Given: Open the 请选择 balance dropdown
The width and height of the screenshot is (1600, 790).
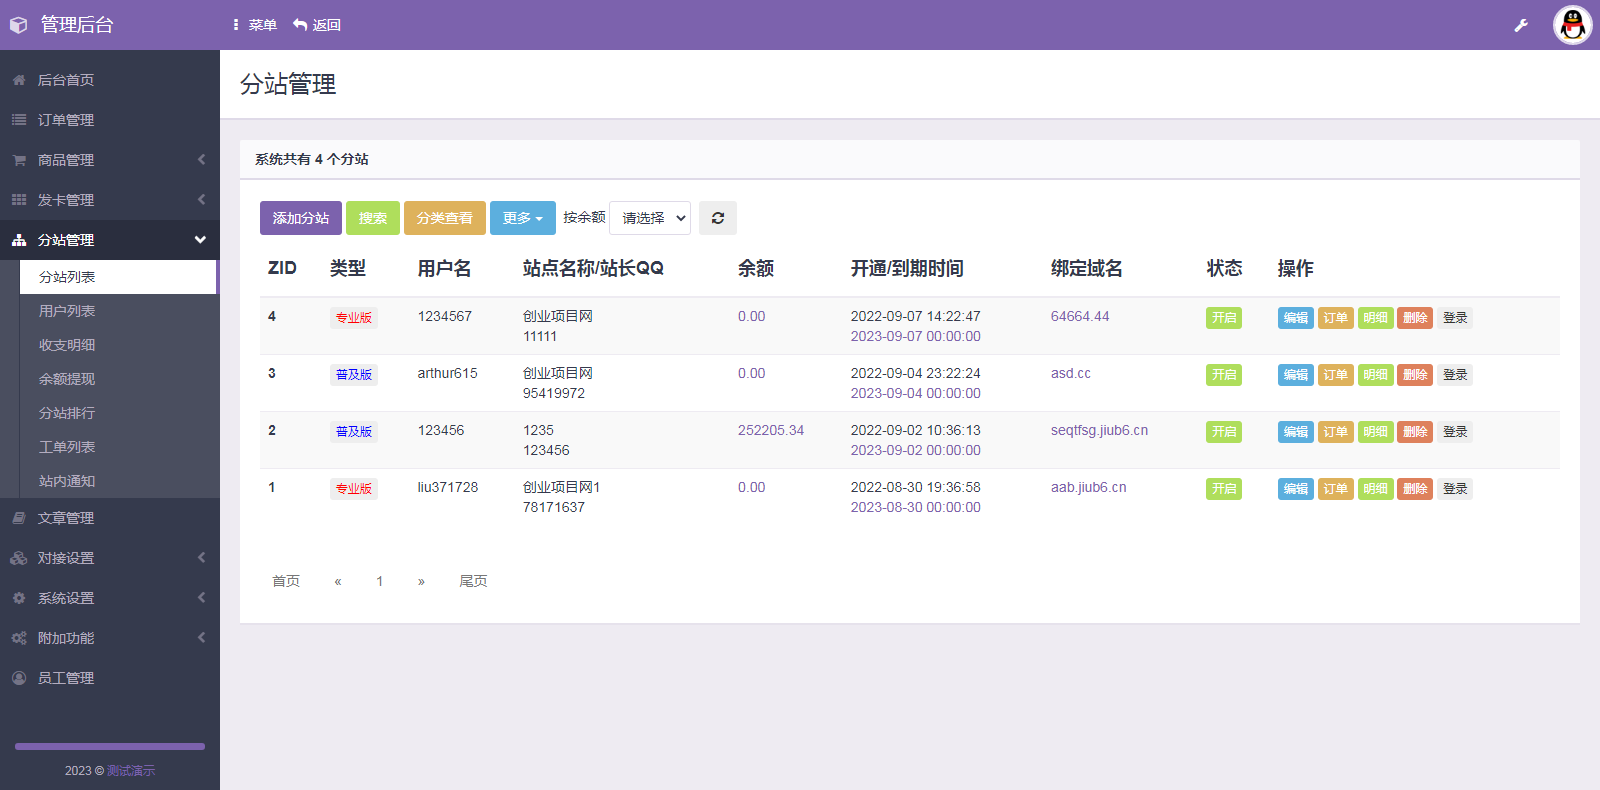Looking at the screenshot, I should (x=650, y=218).
